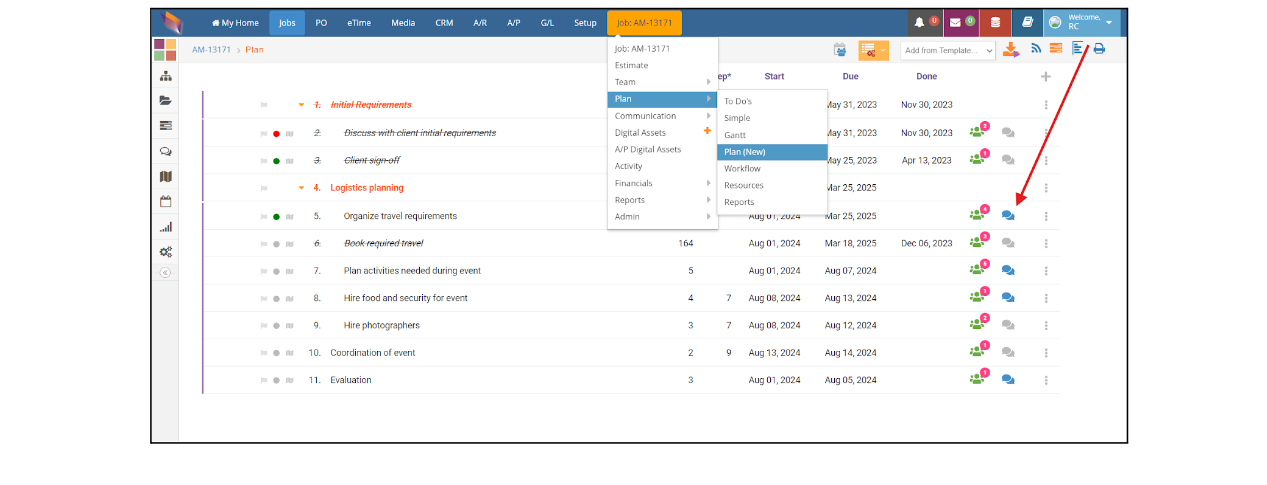The image size is (1267, 485).
Task: Toggle flag on Logistics planning row
Action: click(264, 188)
